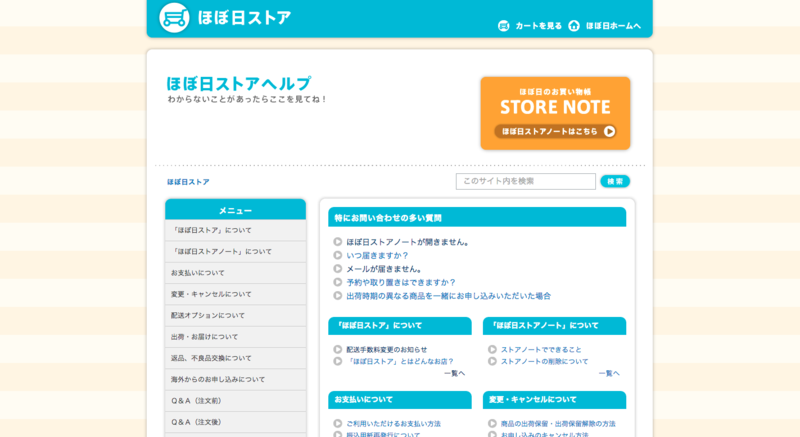Click 一覧へ under「ほぼ日ストアノート」について
800x437 pixels.
[609, 373]
